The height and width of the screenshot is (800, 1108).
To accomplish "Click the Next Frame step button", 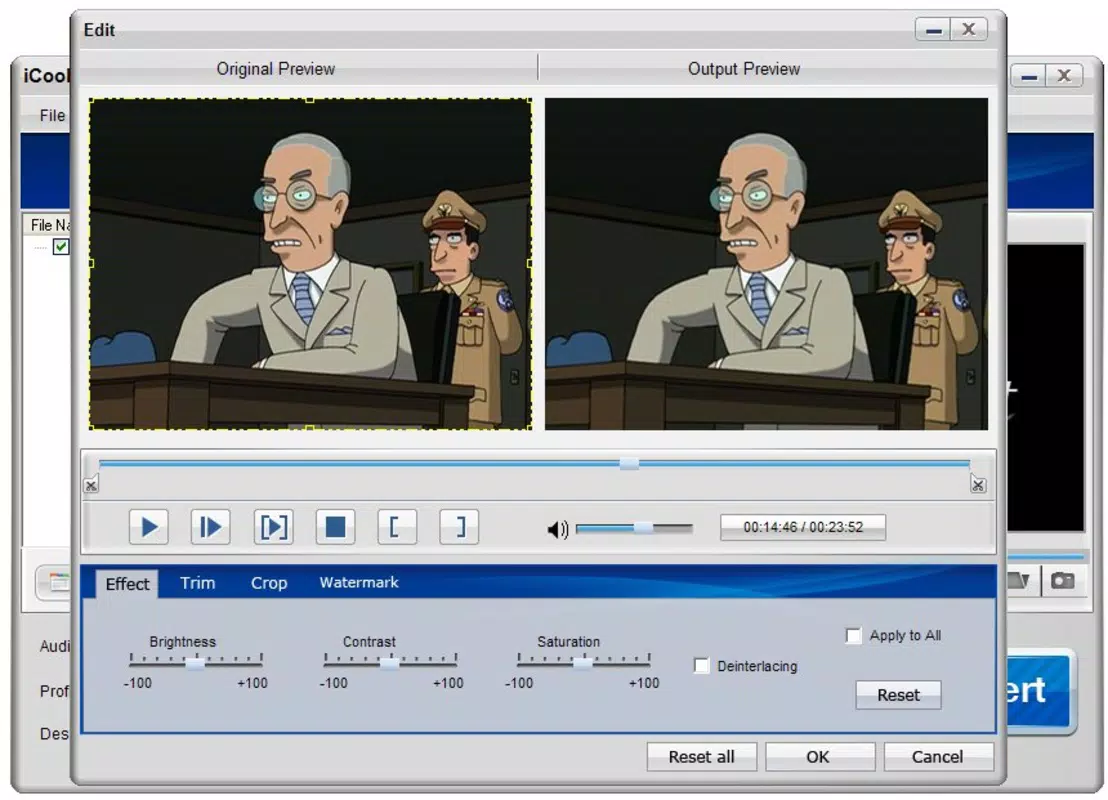I will 211,527.
